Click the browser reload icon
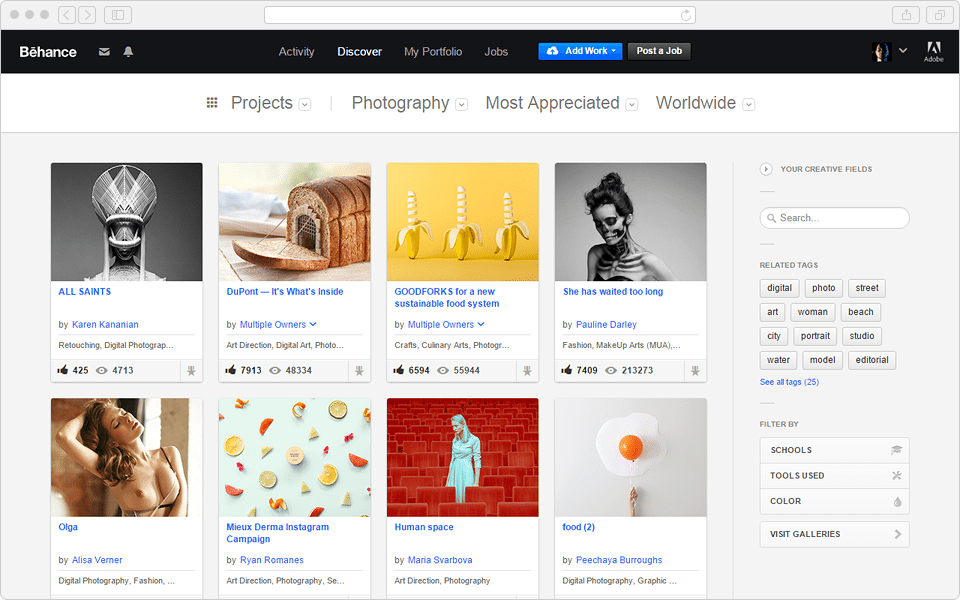This screenshot has width=960, height=600. [685, 15]
